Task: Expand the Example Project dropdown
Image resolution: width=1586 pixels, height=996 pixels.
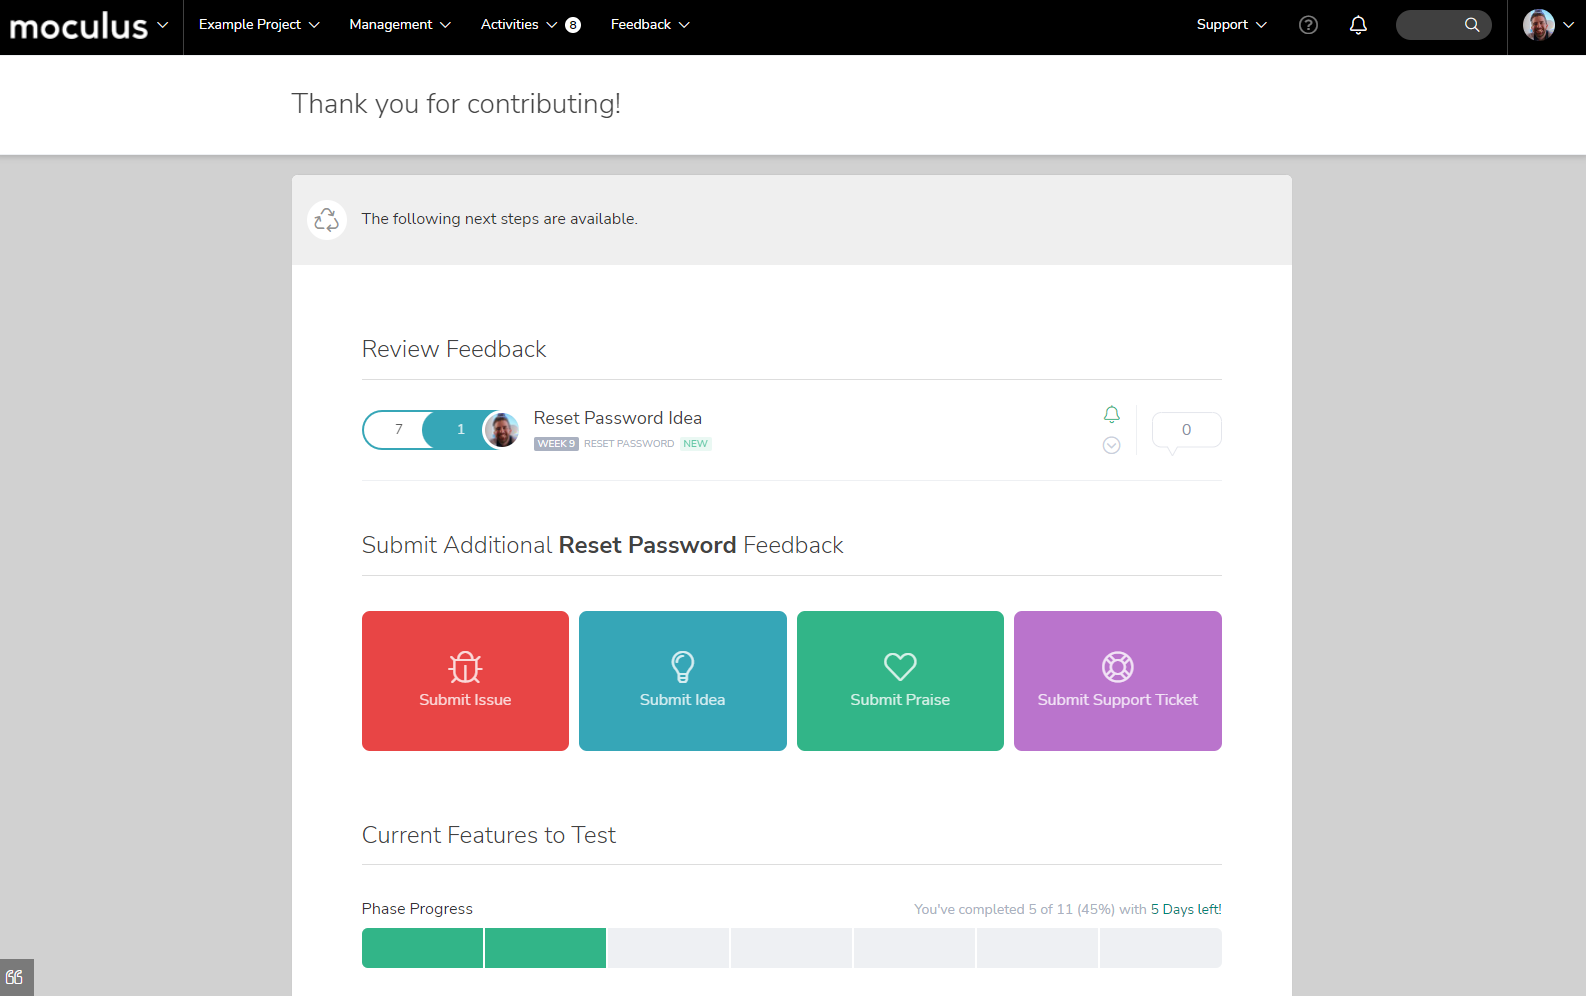Action: 259,25
